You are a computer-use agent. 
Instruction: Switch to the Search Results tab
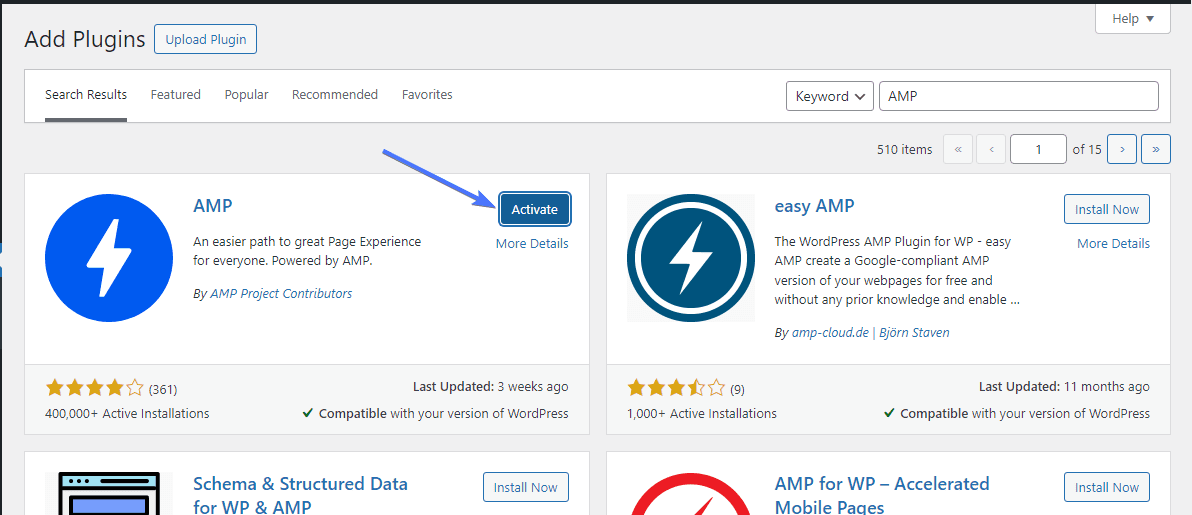pos(86,95)
